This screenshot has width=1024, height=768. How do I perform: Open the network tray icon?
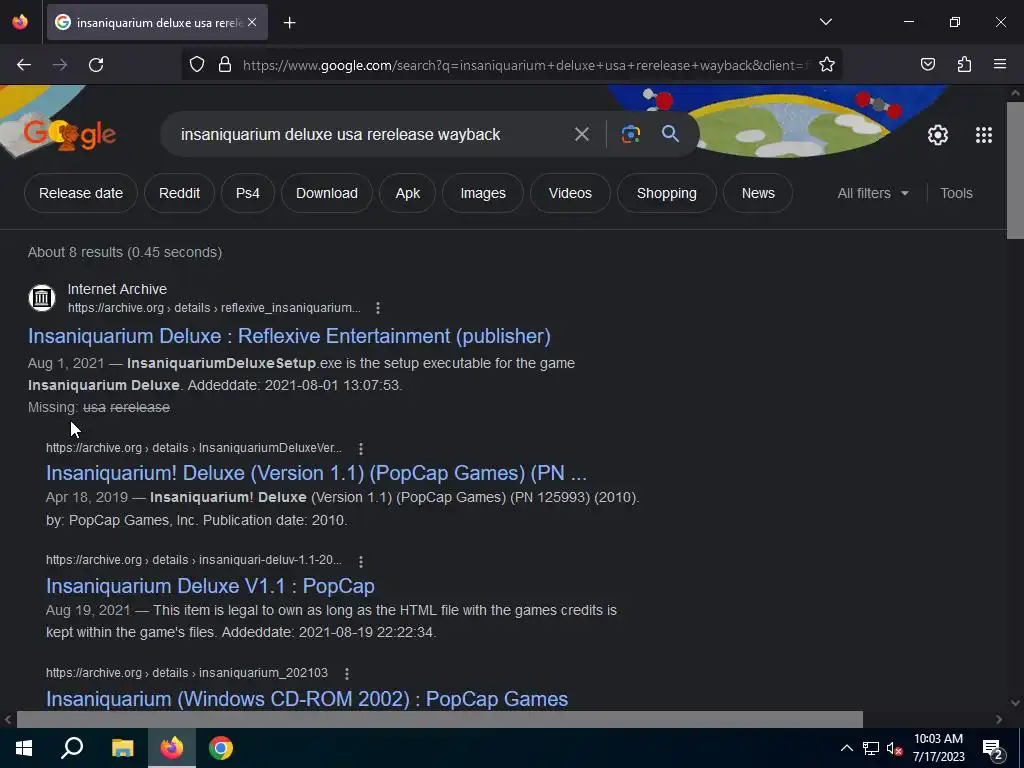point(871,748)
